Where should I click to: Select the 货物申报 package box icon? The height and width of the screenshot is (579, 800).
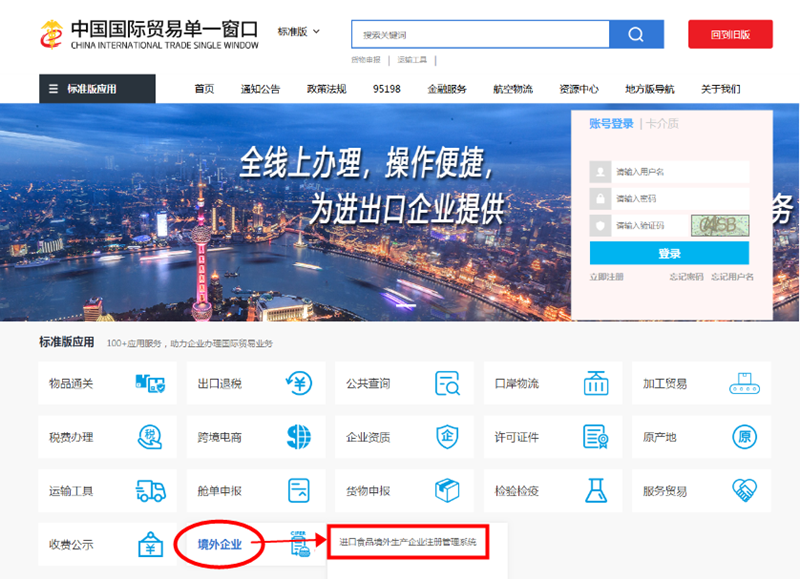click(447, 490)
